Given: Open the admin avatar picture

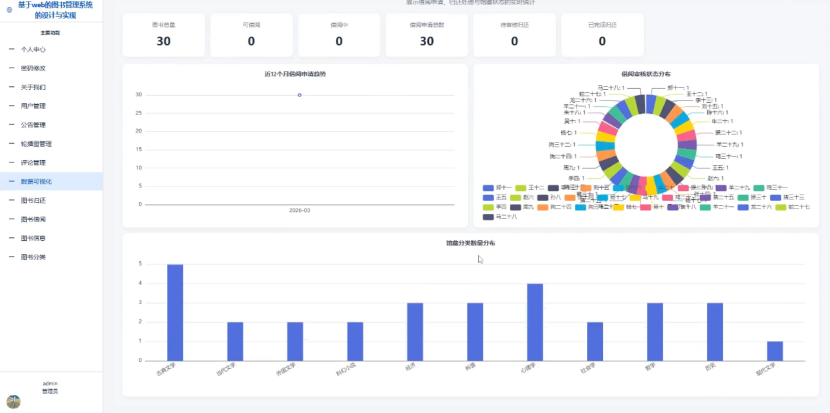Looking at the screenshot, I should coord(13,401).
